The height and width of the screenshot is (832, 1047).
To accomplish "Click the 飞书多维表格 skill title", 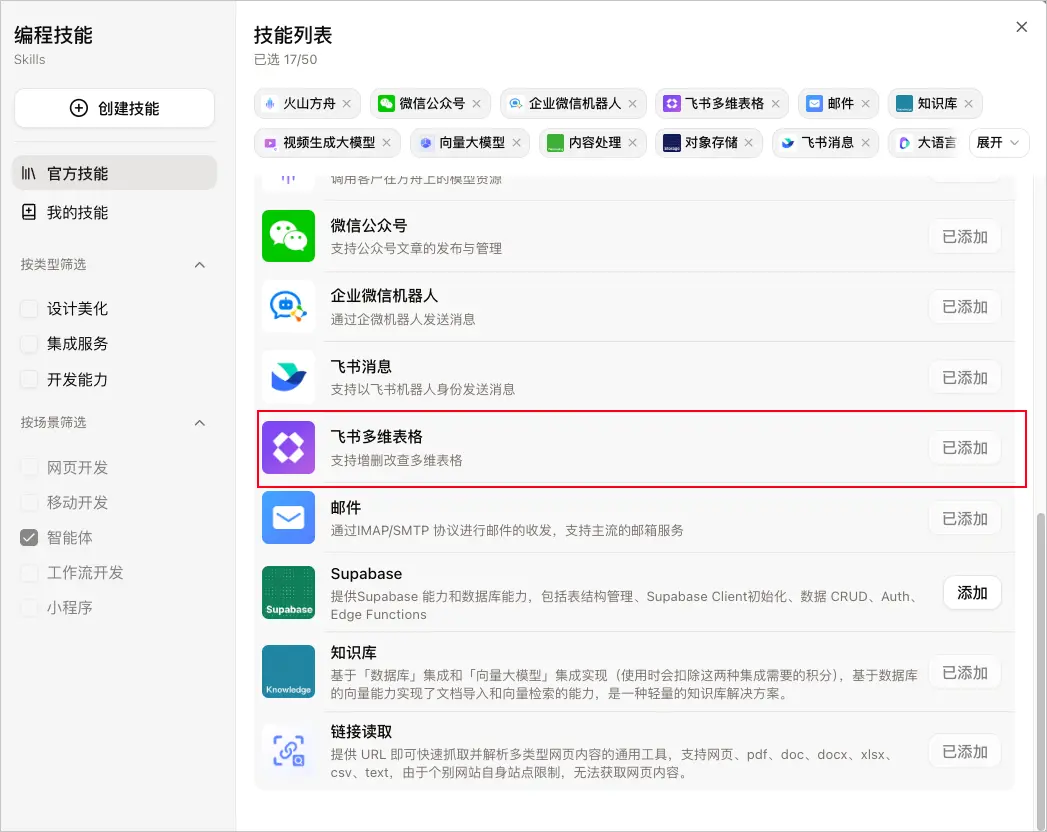I will point(377,437).
